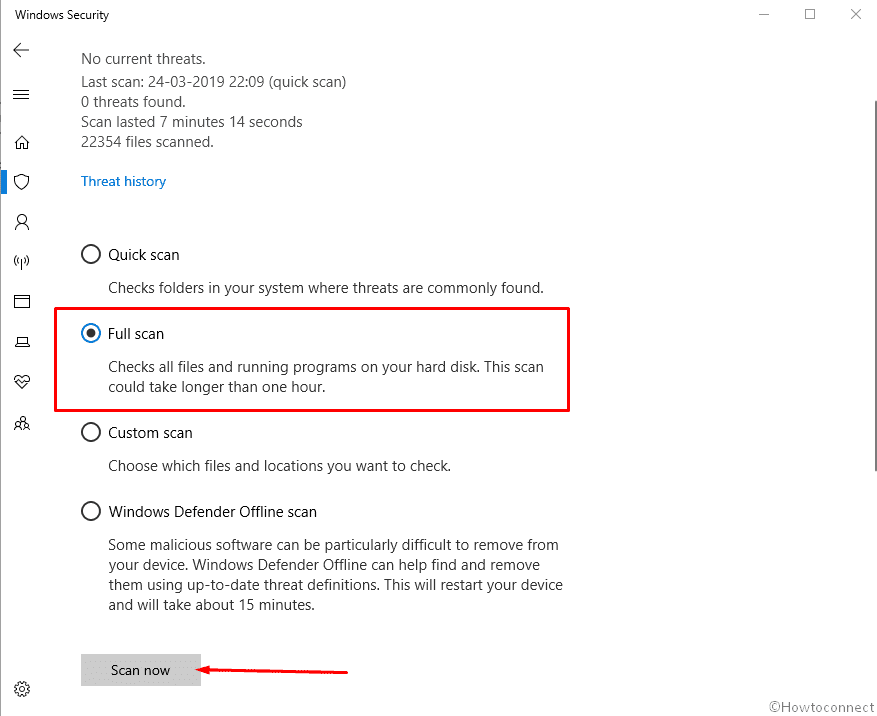This screenshot has height=716, width=877.
Task: Open Firewall & network protection icon
Action: tap(22, 262)
